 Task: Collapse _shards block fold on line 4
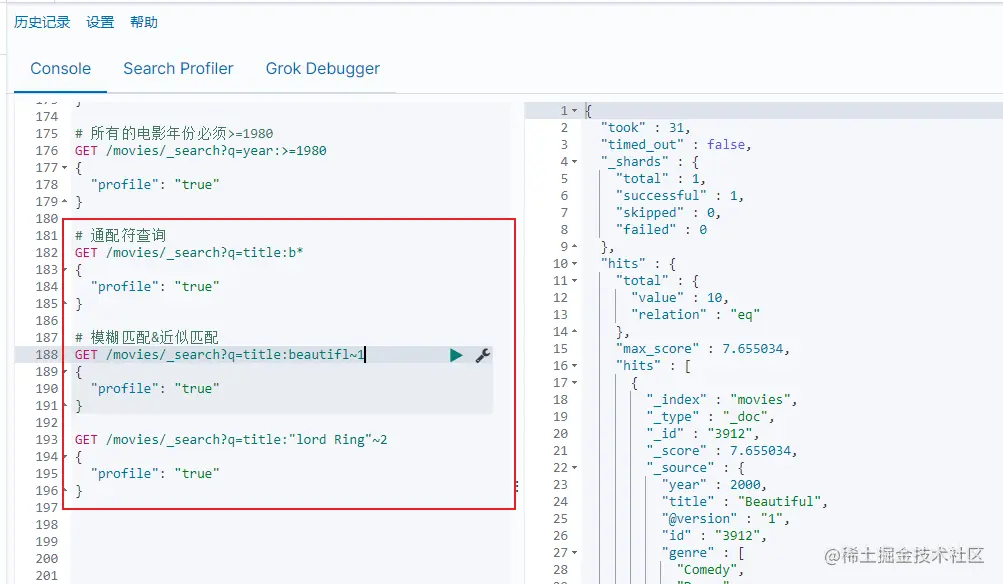[x=574, y=162]
